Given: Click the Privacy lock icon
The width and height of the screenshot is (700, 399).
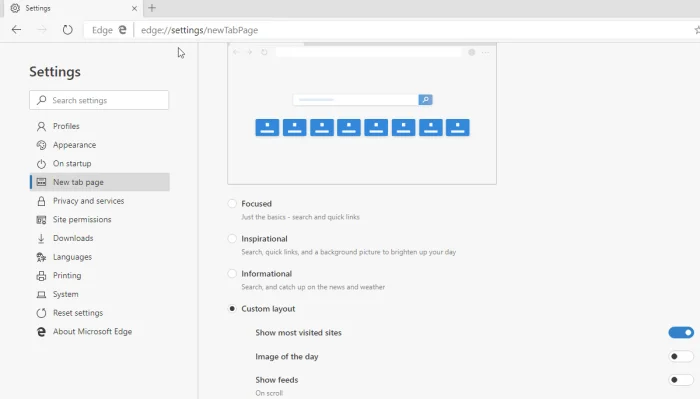Looking at the screenshot, I should [x=41, y=201].
